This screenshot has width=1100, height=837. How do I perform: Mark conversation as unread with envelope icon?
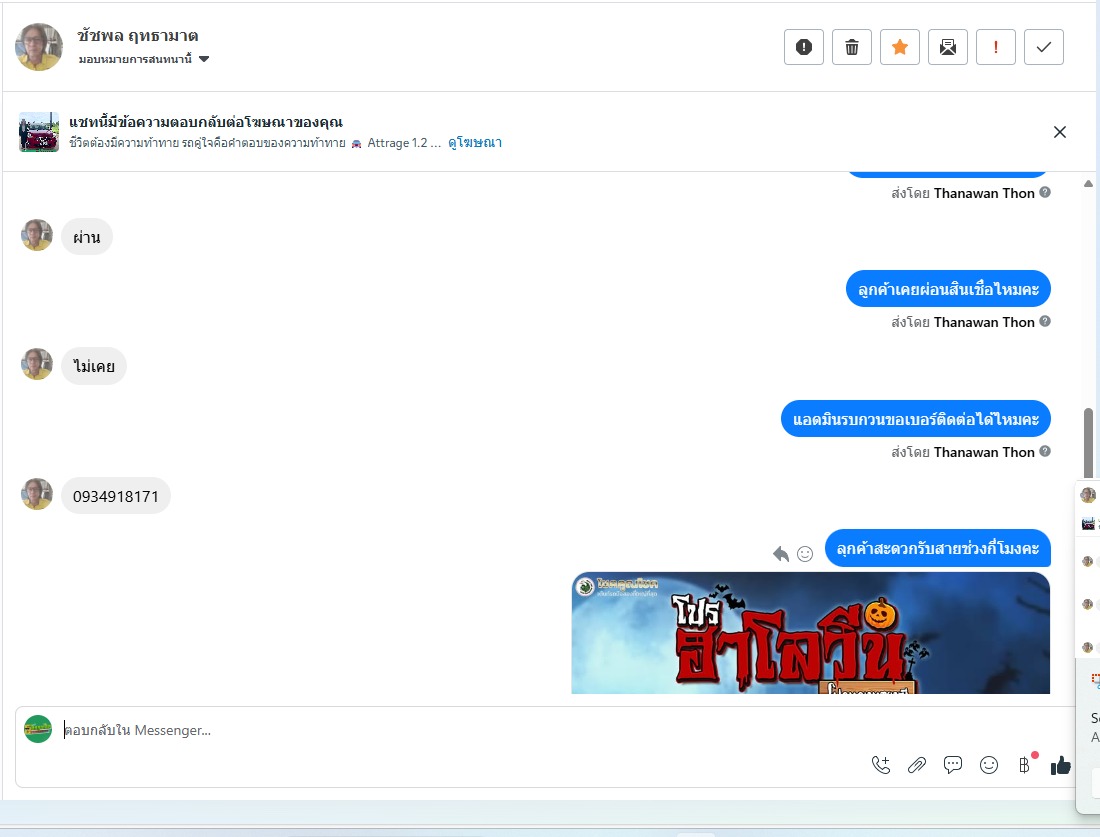pos(948,47)
